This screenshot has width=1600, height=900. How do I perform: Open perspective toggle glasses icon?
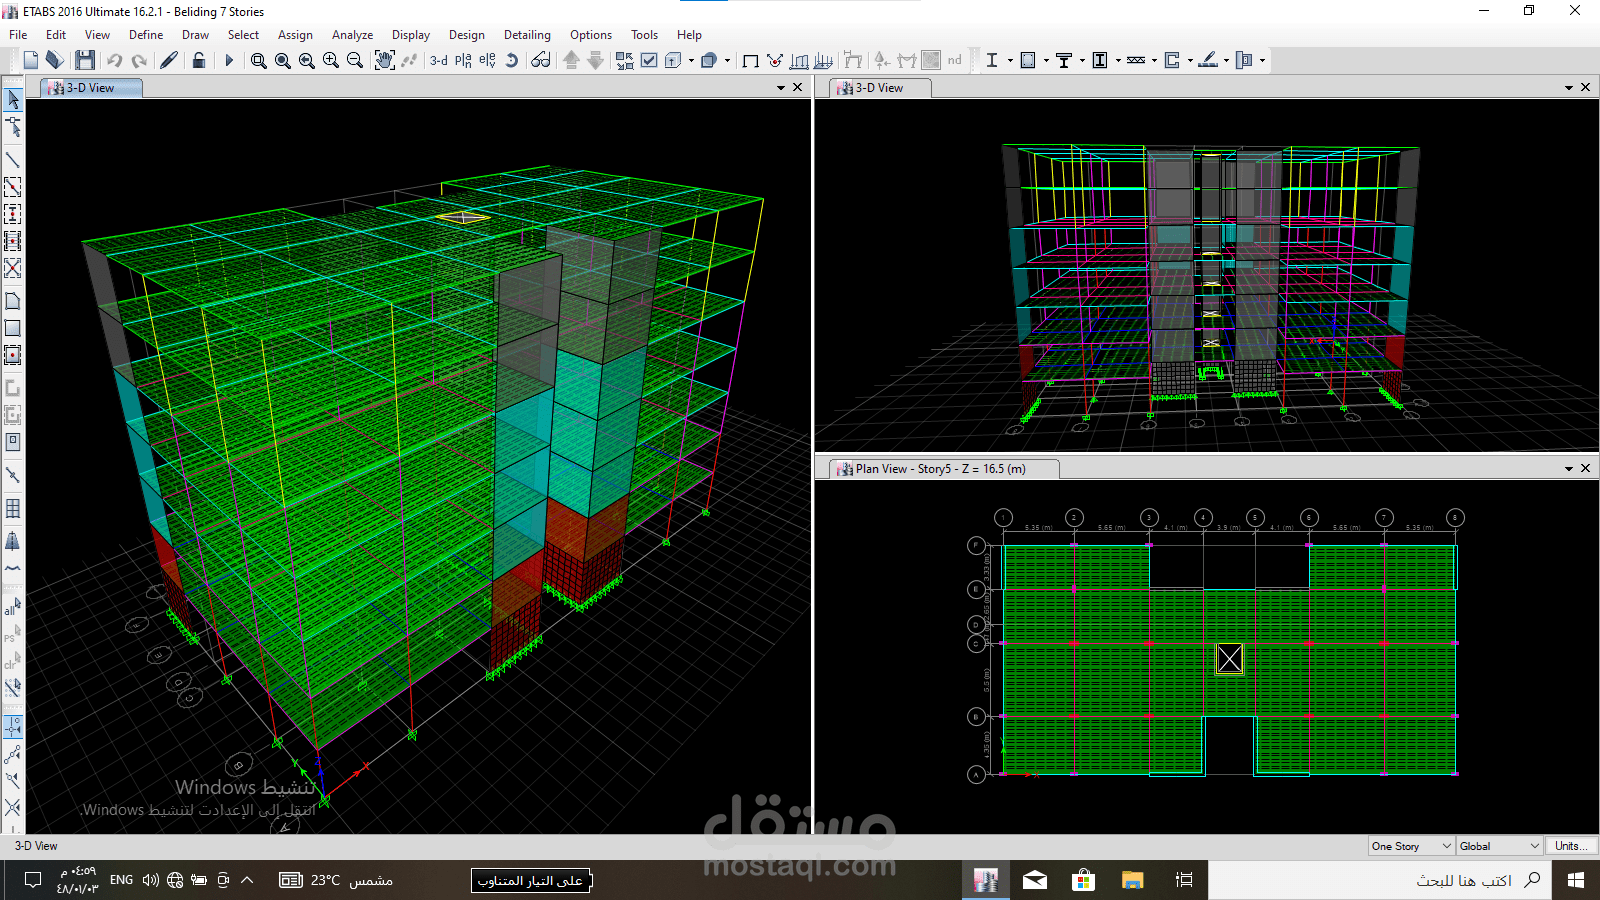pos(541,60)
